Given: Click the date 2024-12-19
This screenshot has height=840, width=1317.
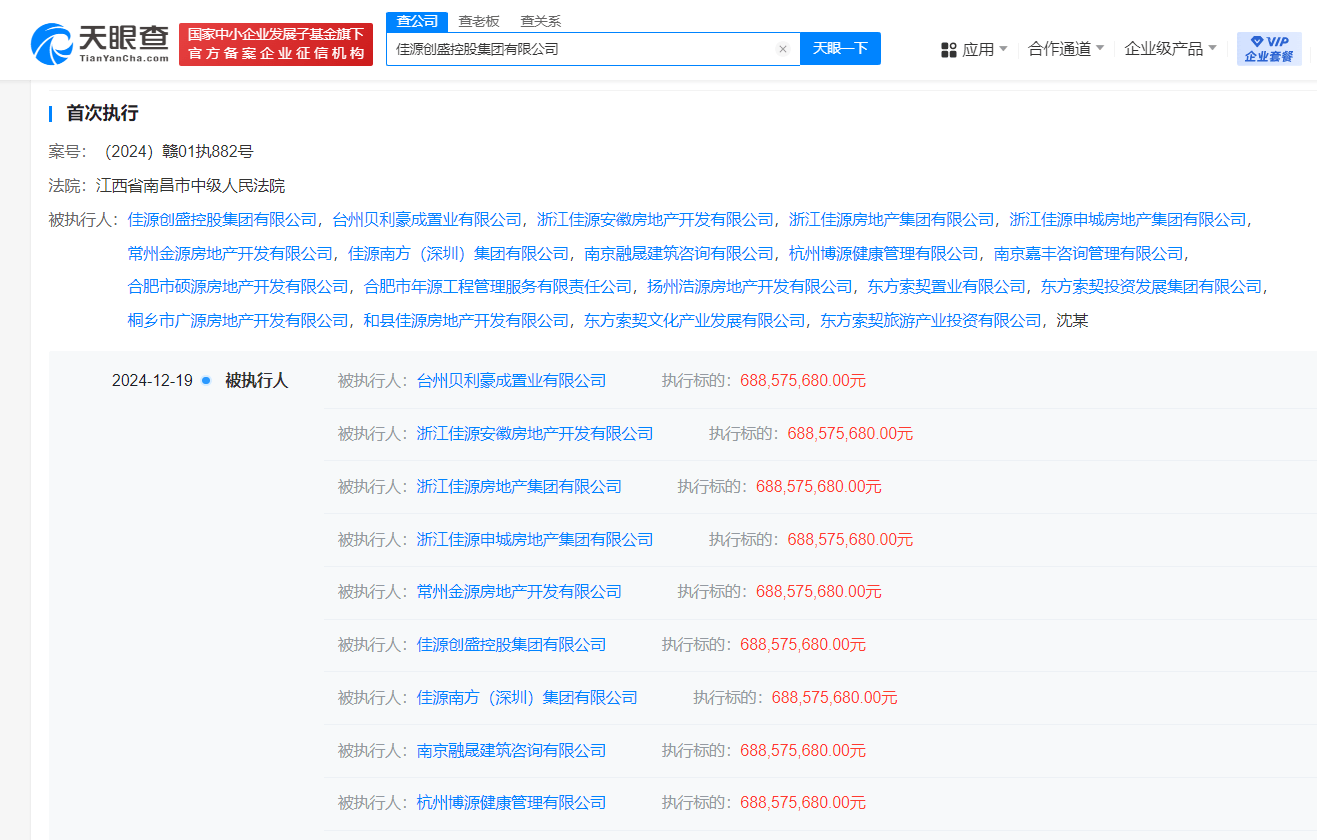Looking at the screenshot, I should pos(152,380).
